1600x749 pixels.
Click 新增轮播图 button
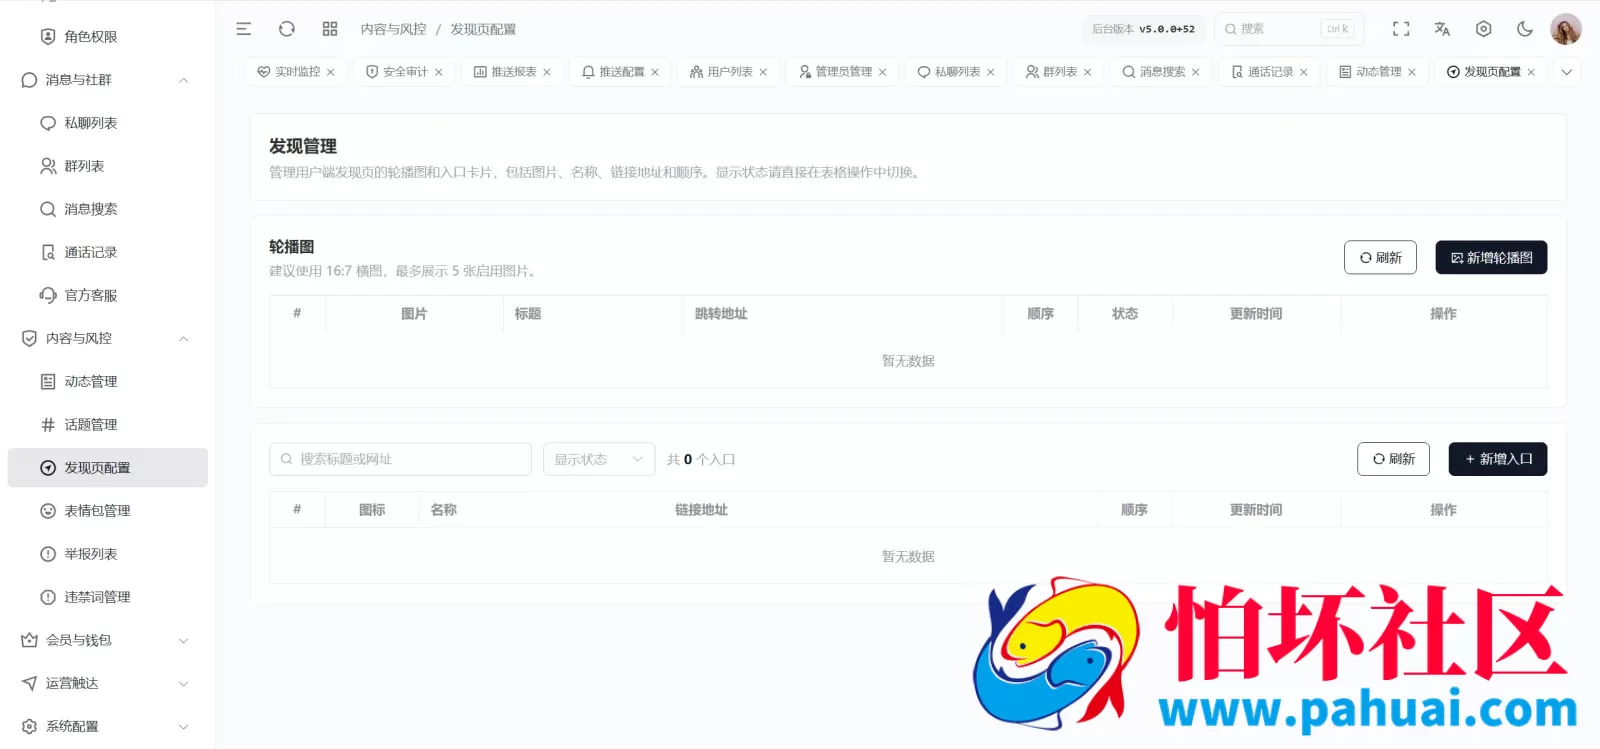point(1491,257)
